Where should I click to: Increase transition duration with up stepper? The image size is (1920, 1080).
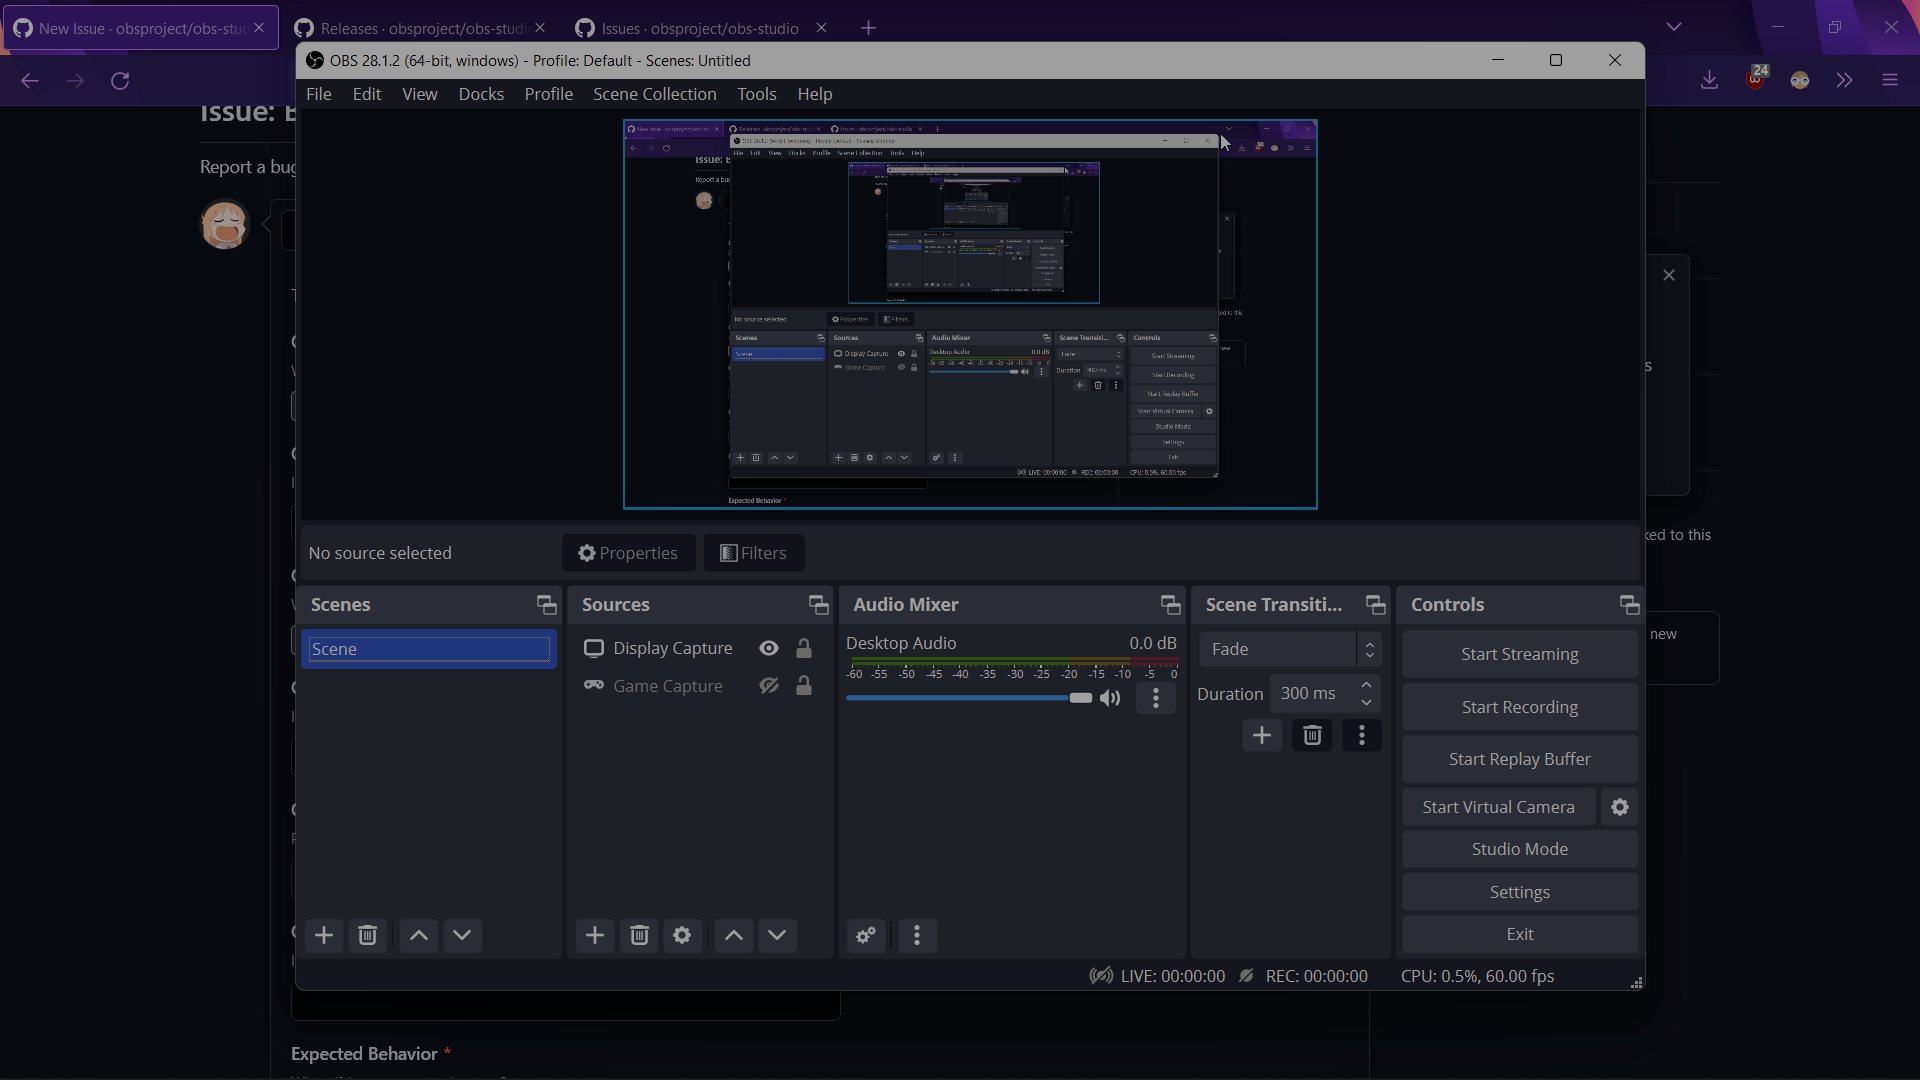[x=1368, y=686]
